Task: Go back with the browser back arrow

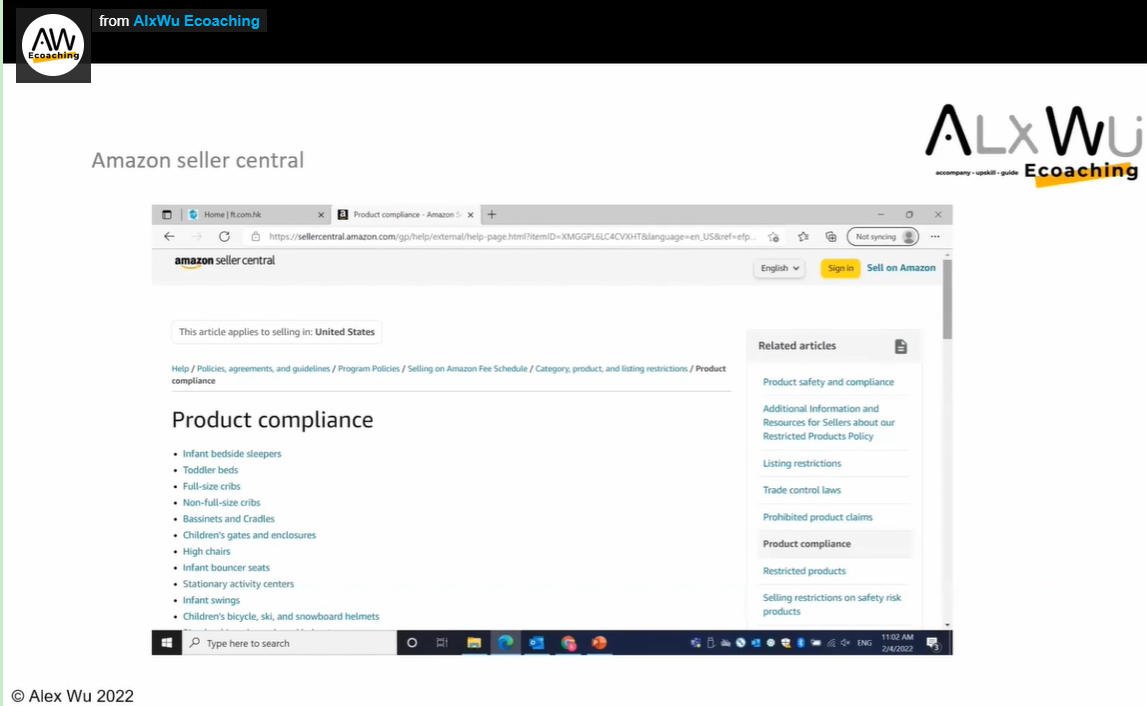Action: [x=170, y=236]
